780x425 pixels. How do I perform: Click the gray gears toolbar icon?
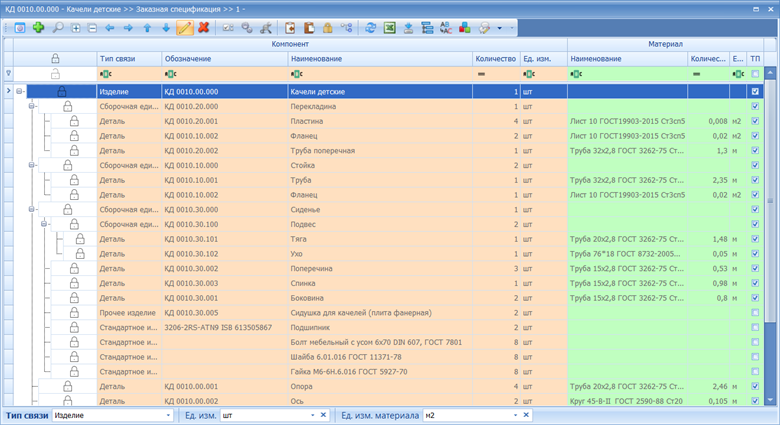(247, 28)
